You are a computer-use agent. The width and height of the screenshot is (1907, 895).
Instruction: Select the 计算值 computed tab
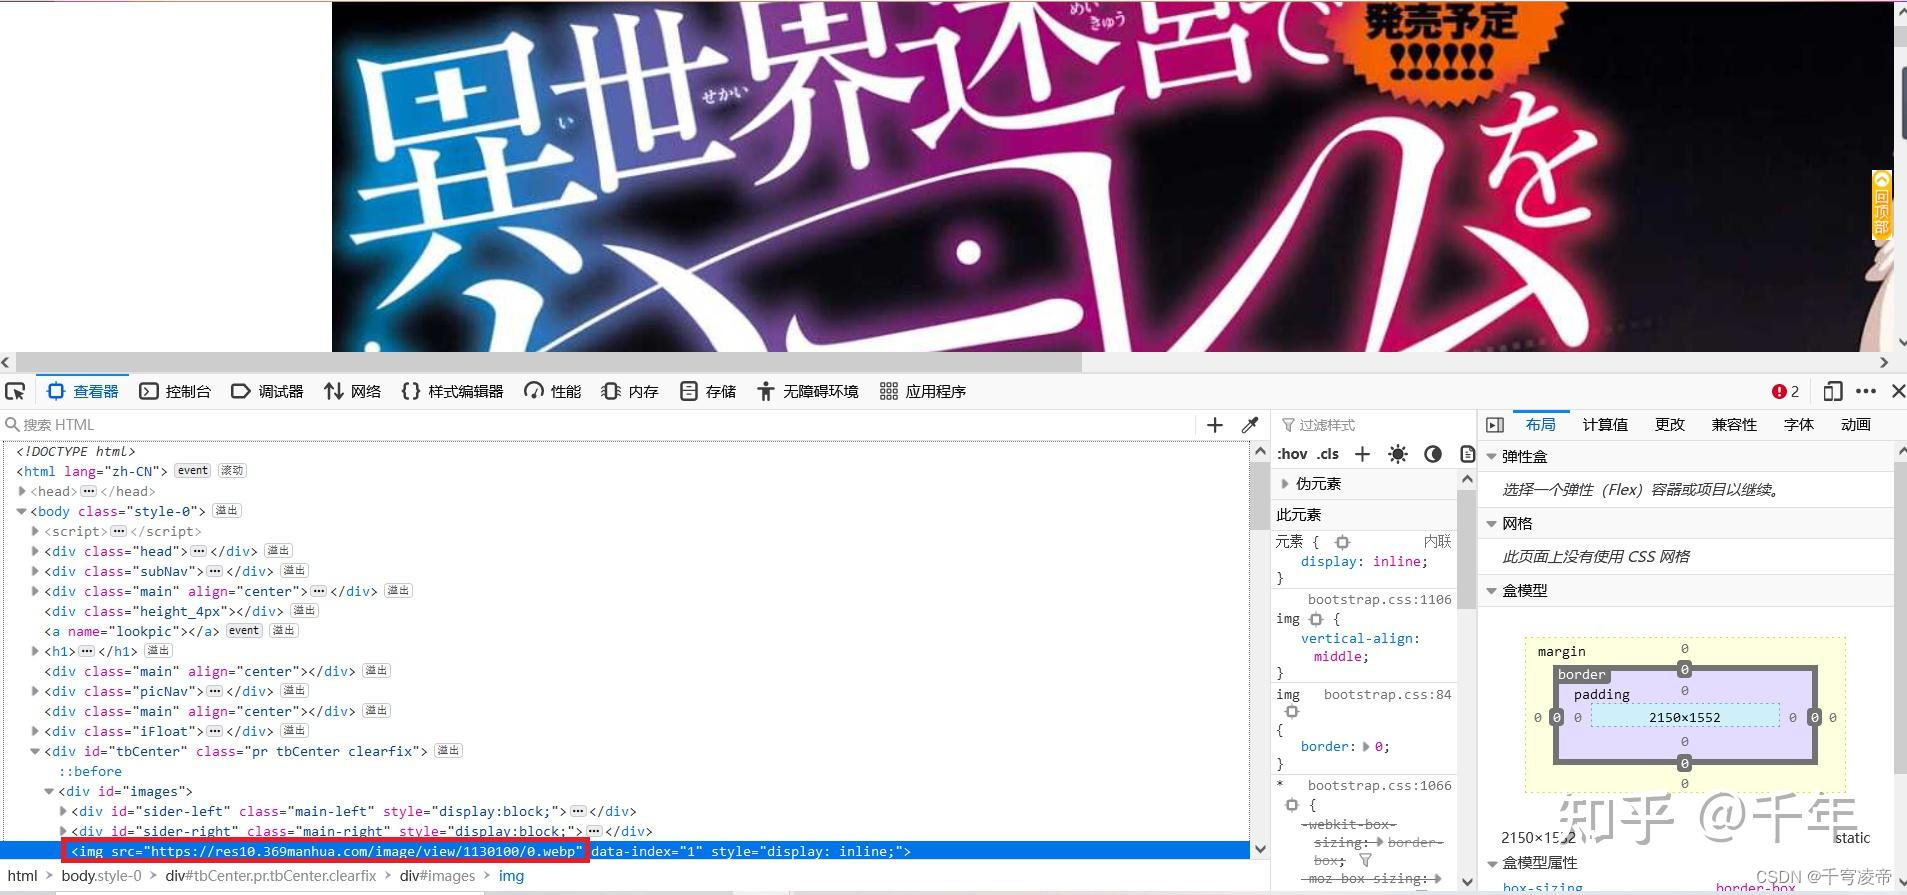1605,425
